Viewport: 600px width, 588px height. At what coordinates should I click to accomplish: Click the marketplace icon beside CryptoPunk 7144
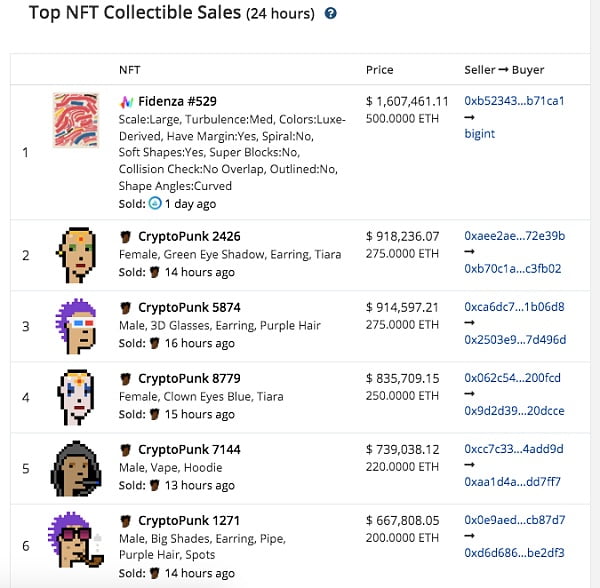(126, 450)
